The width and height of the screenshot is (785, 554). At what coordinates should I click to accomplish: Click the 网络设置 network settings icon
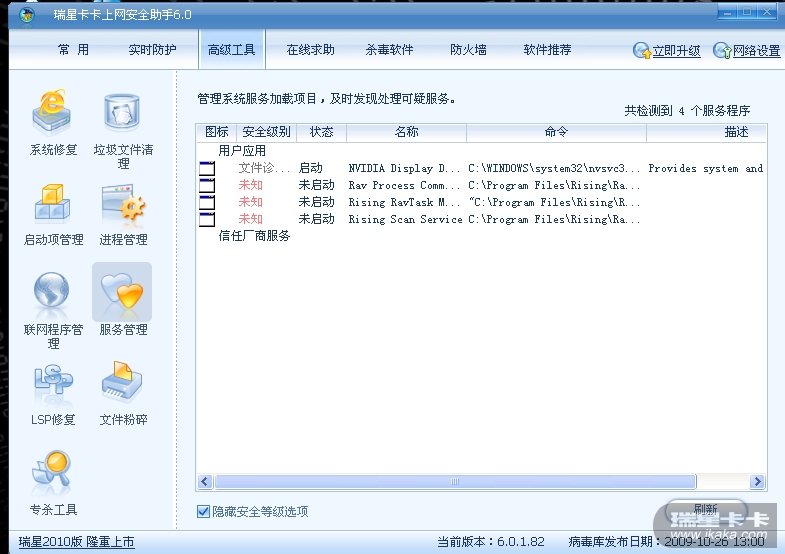tap(722, 50)
